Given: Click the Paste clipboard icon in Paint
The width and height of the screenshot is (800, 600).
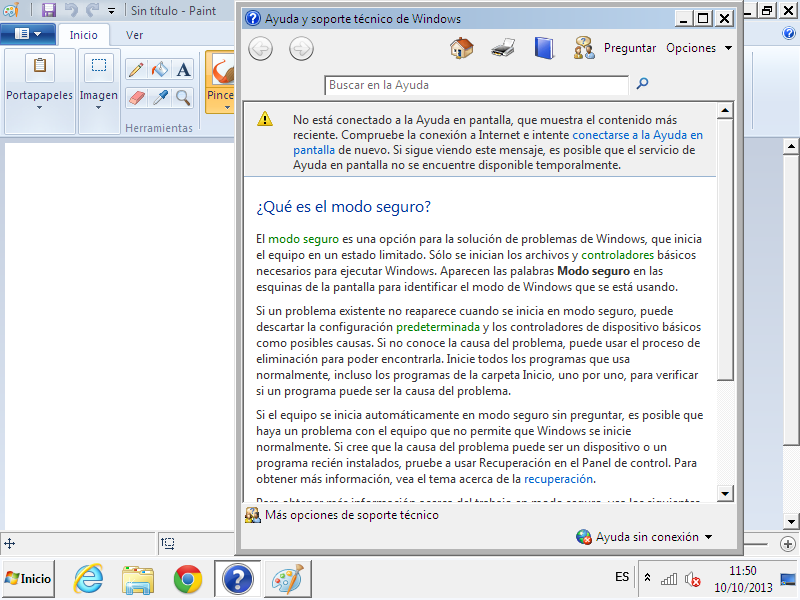Looking at the screenshot, I should click(x=40, y=66).
